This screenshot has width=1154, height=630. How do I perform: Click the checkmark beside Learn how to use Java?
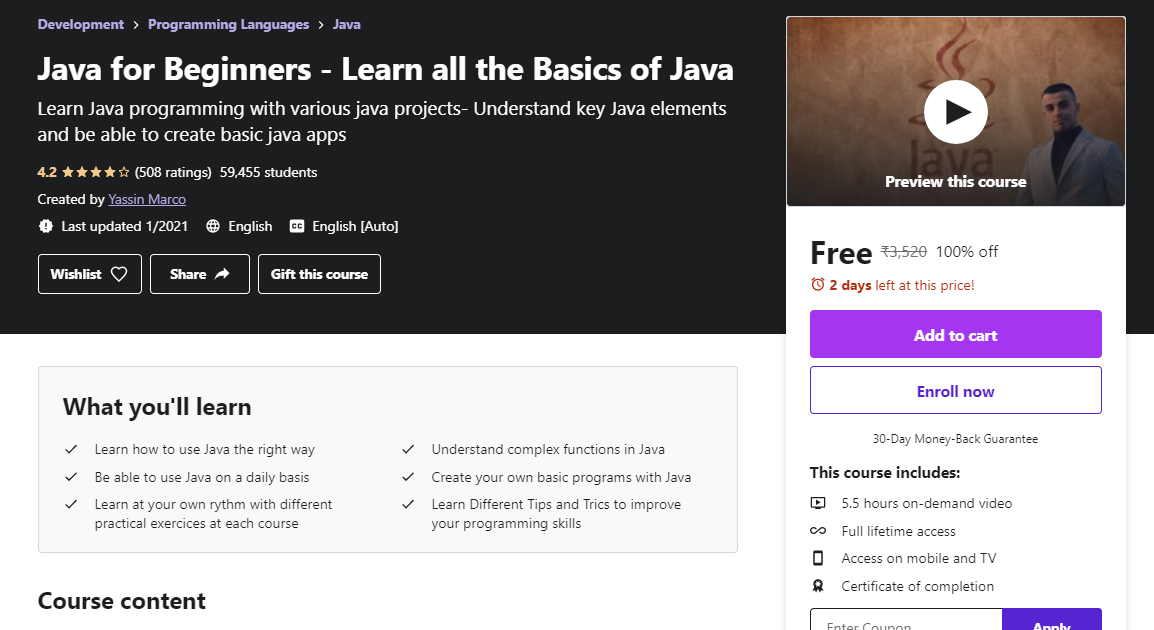coord(71,449)
